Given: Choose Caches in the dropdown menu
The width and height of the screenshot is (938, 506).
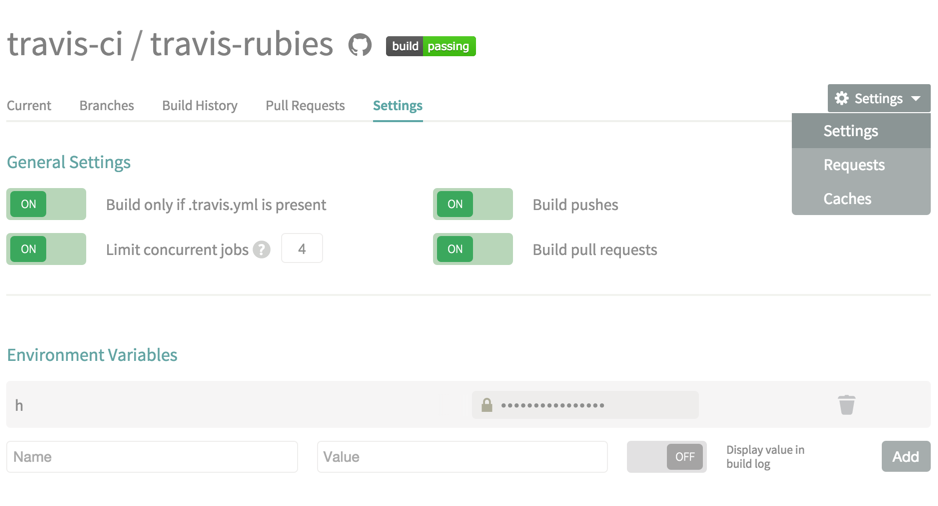Looking at the screenshot, I should click(861, 199).
